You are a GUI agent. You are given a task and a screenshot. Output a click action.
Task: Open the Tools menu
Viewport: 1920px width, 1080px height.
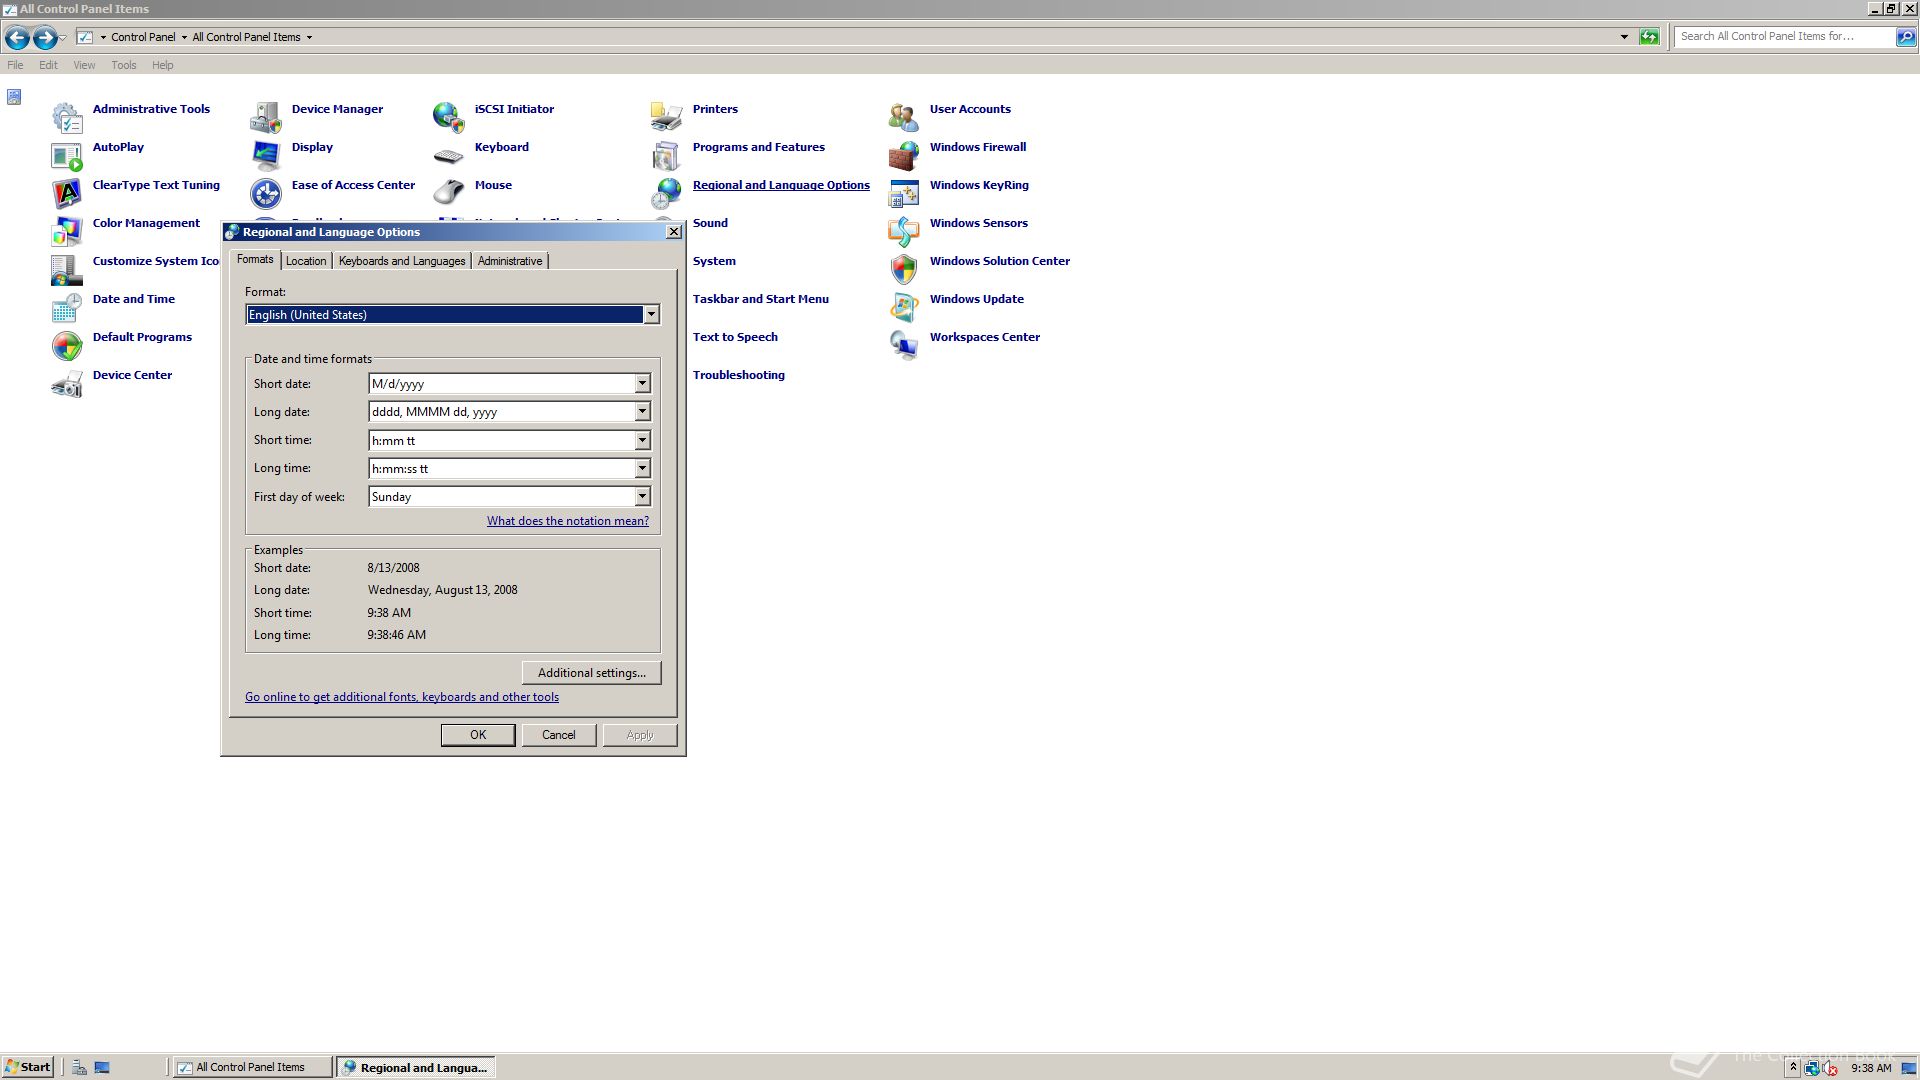click(124, 65)
